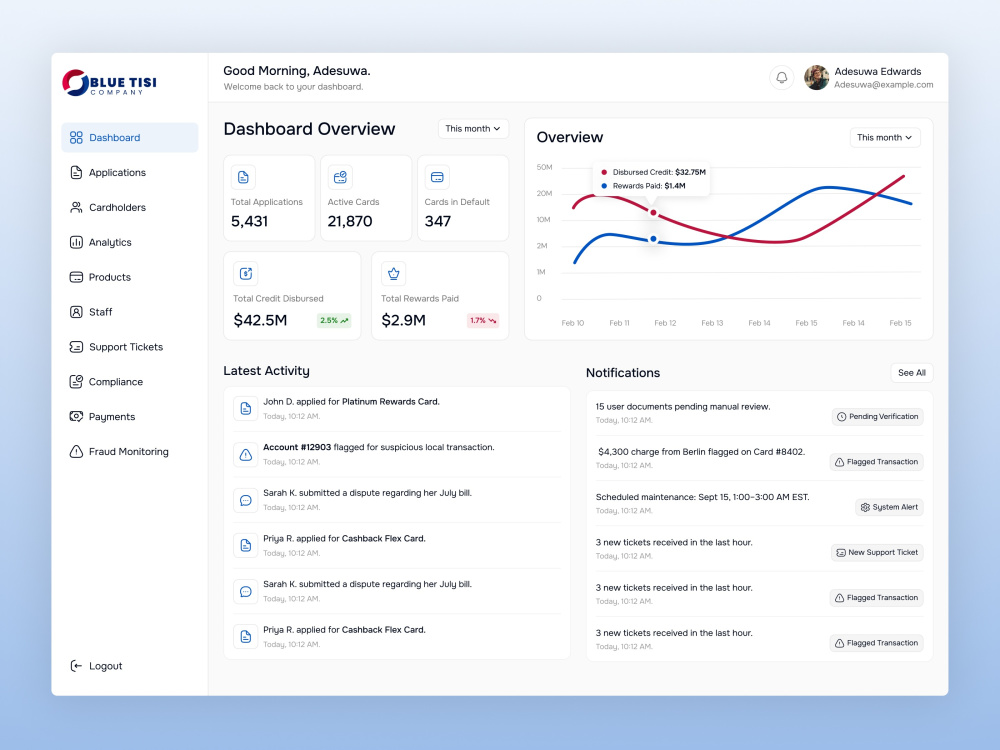Click the Analytics chart icon in sidebar
The image size is (1000, 750).
coord(76,242)
